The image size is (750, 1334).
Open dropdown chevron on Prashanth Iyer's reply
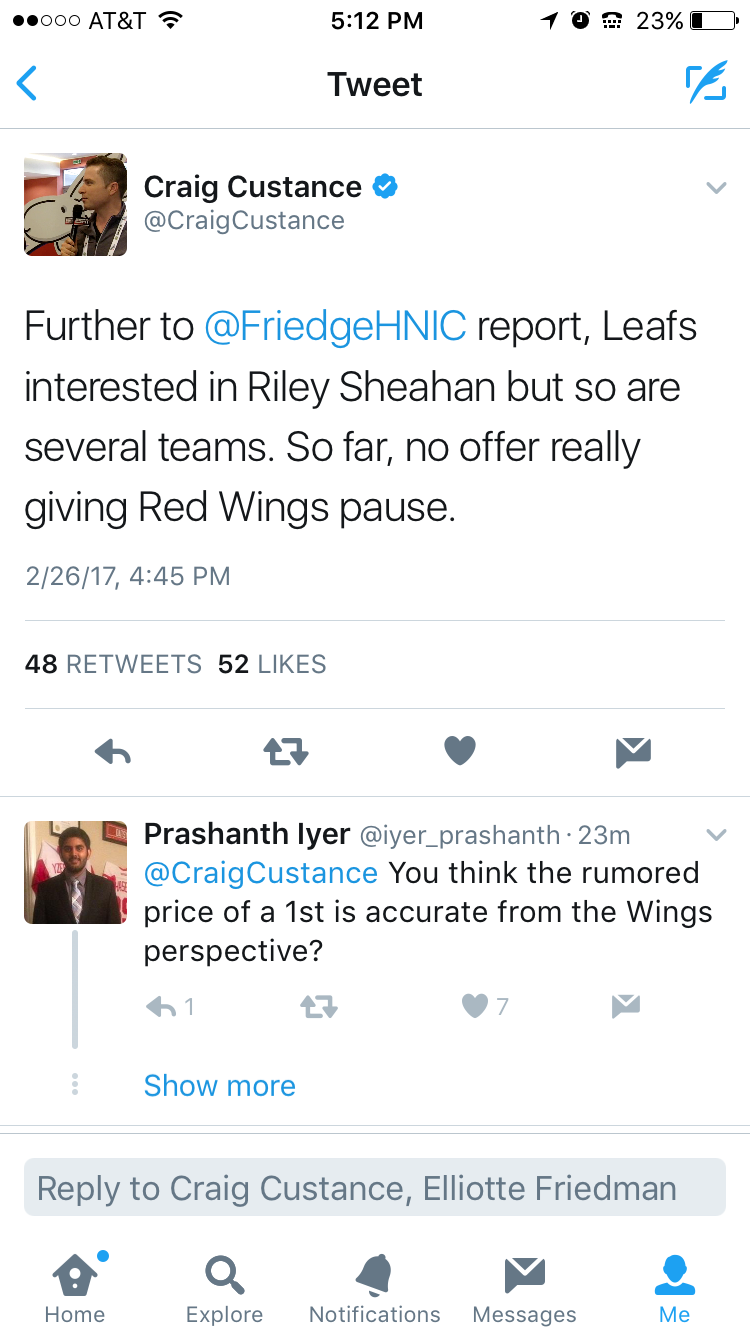point(716,834)
